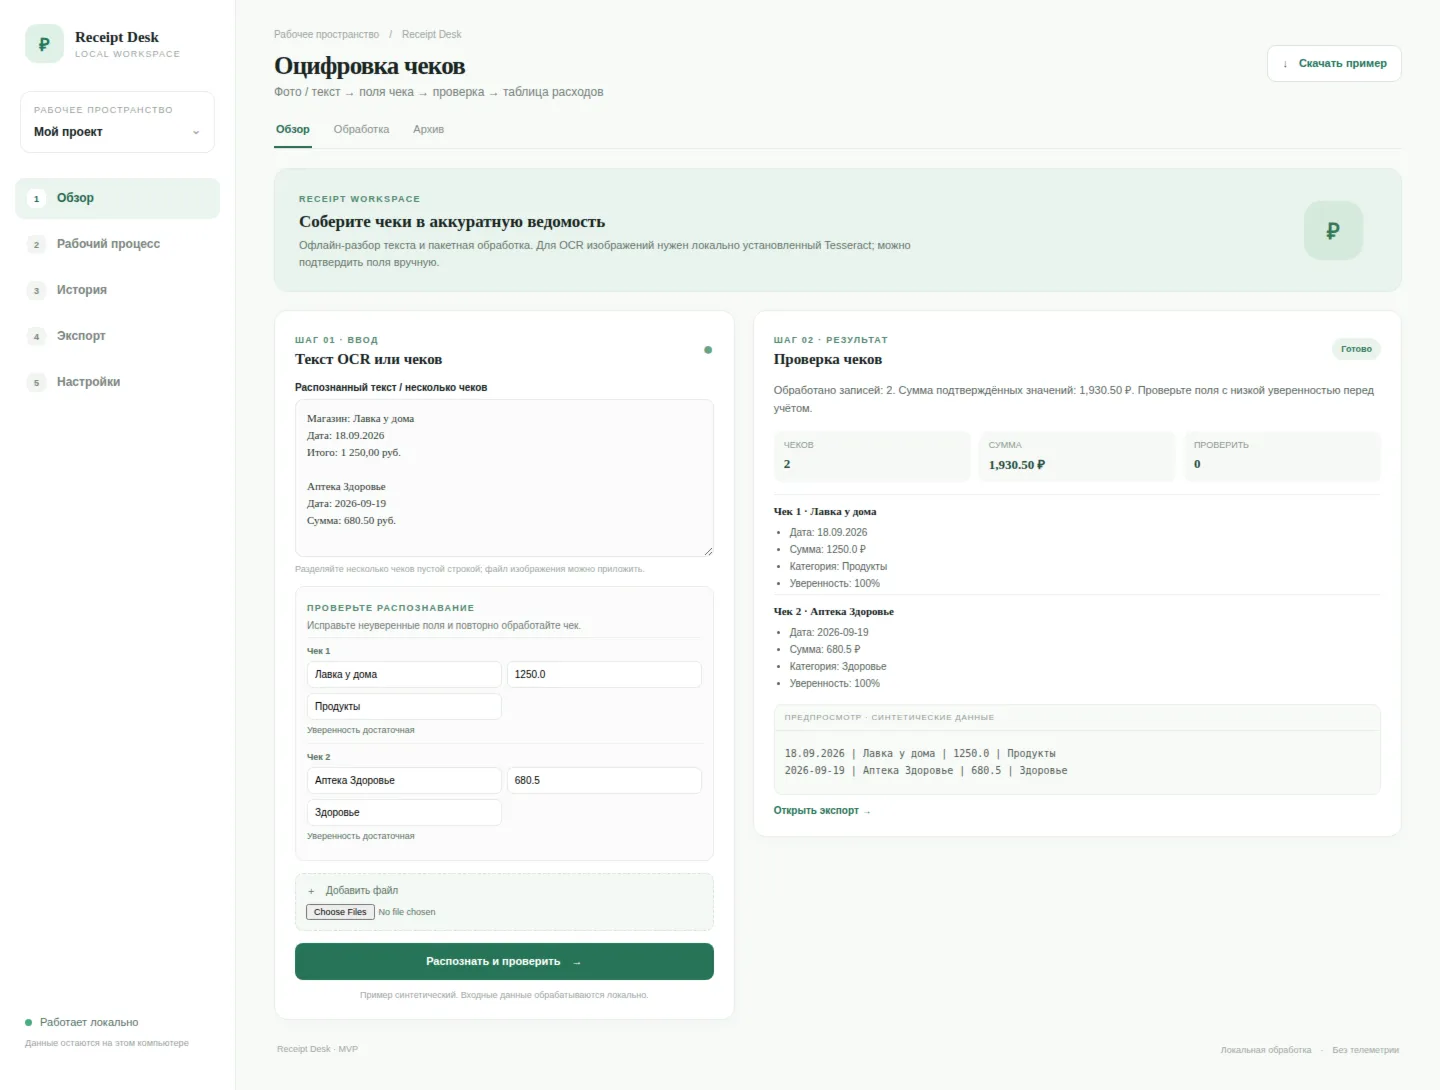
Task: Click the Сумма 1,930.50 ₽ card
Action: (1077, 457)
